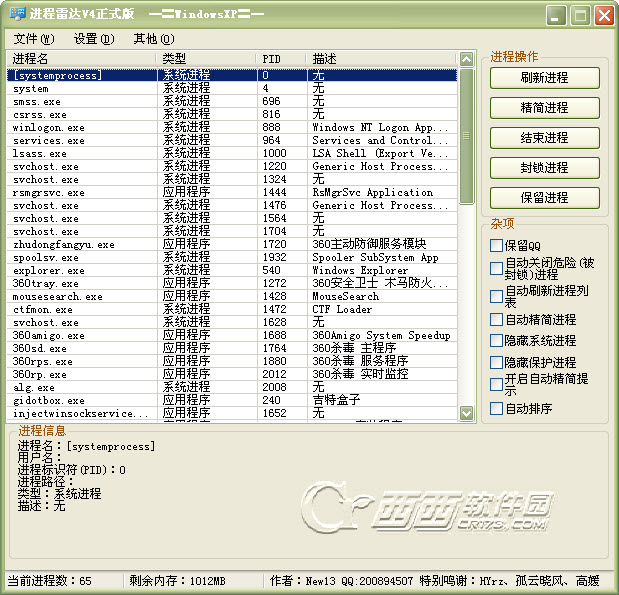Screen dimensions: 619x595
Task: Sort by the 描述 column header
Action: coord(382,59)
